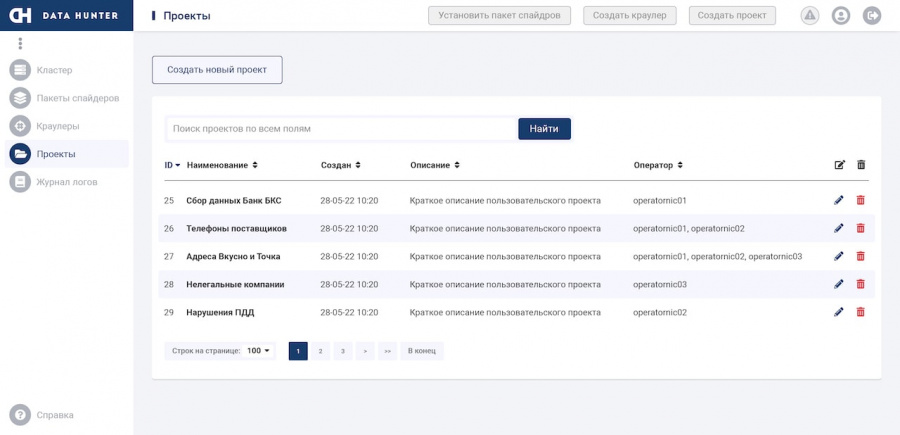Sort by Наименование column
900x435 pixels.
(x=222, y=165)
